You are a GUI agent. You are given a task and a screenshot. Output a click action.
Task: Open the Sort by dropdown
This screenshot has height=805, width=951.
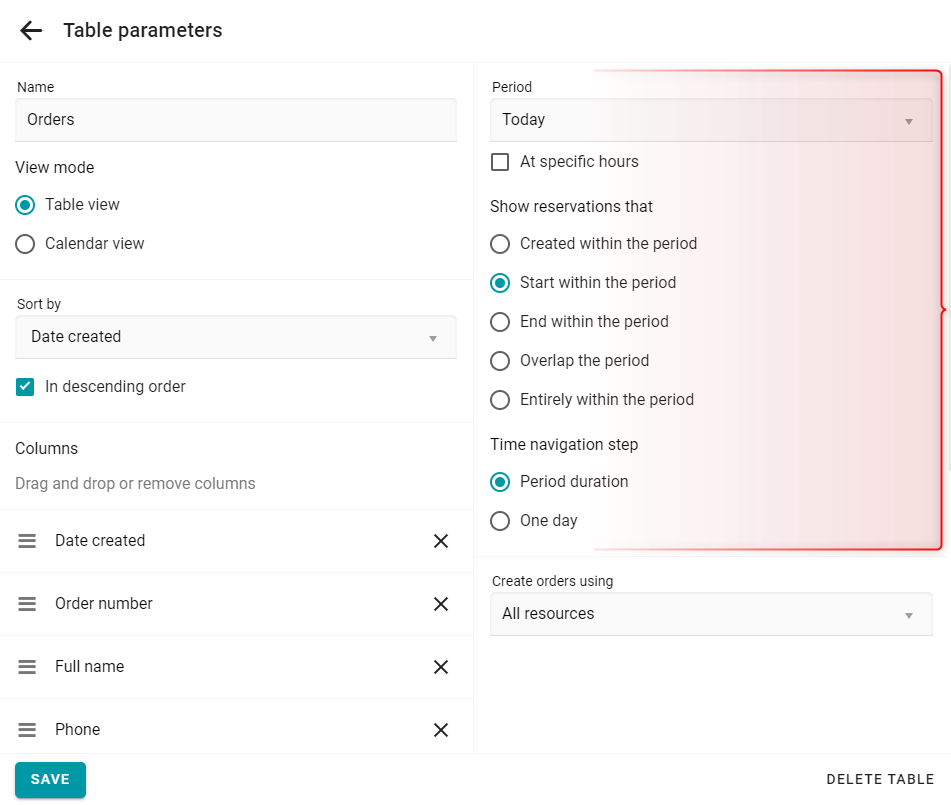[236, 337]
